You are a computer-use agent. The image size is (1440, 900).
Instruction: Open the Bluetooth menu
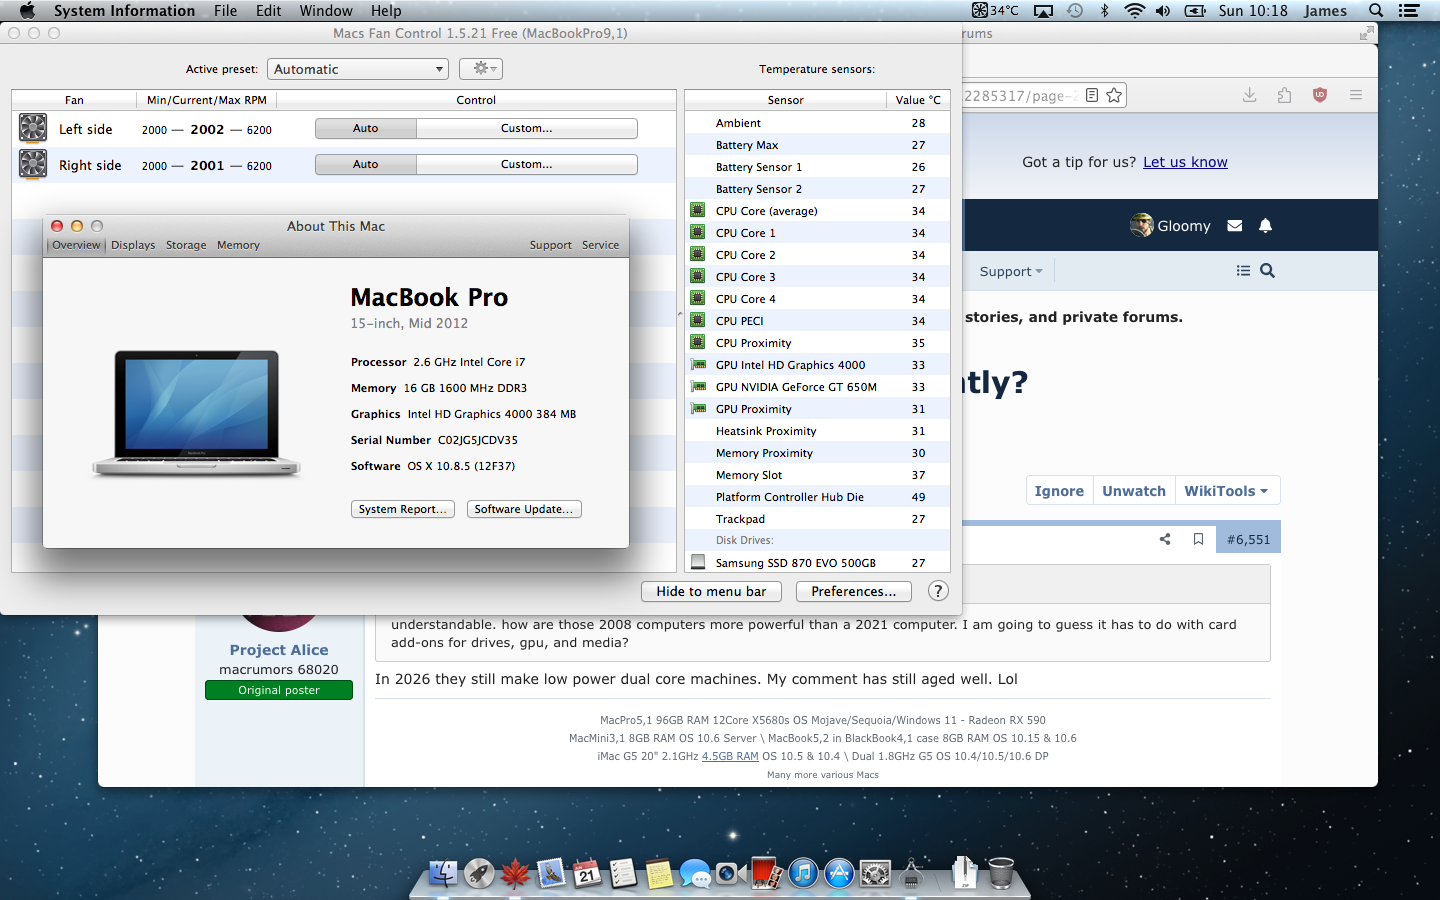pyautogui.click(x=1105, y=10)
